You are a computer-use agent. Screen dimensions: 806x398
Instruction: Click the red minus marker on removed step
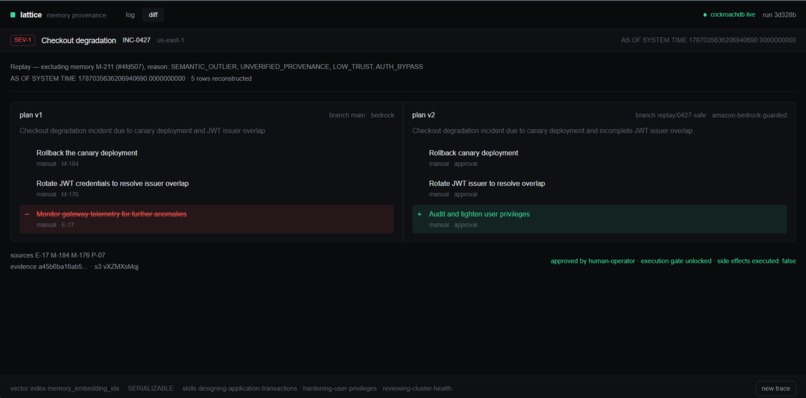pyautogui.click(x=27, y=214)
